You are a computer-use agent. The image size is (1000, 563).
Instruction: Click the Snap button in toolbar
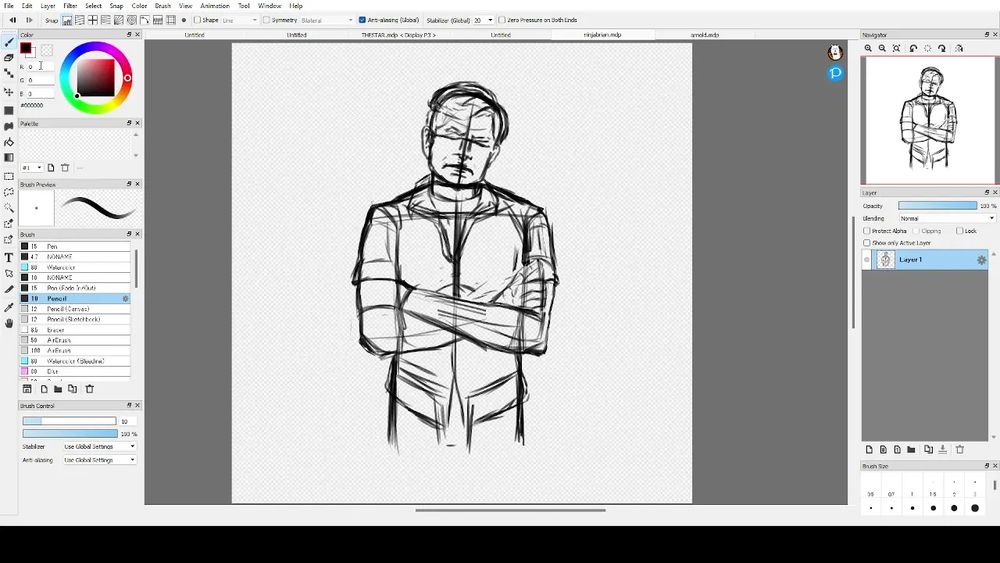coord(52,20)
